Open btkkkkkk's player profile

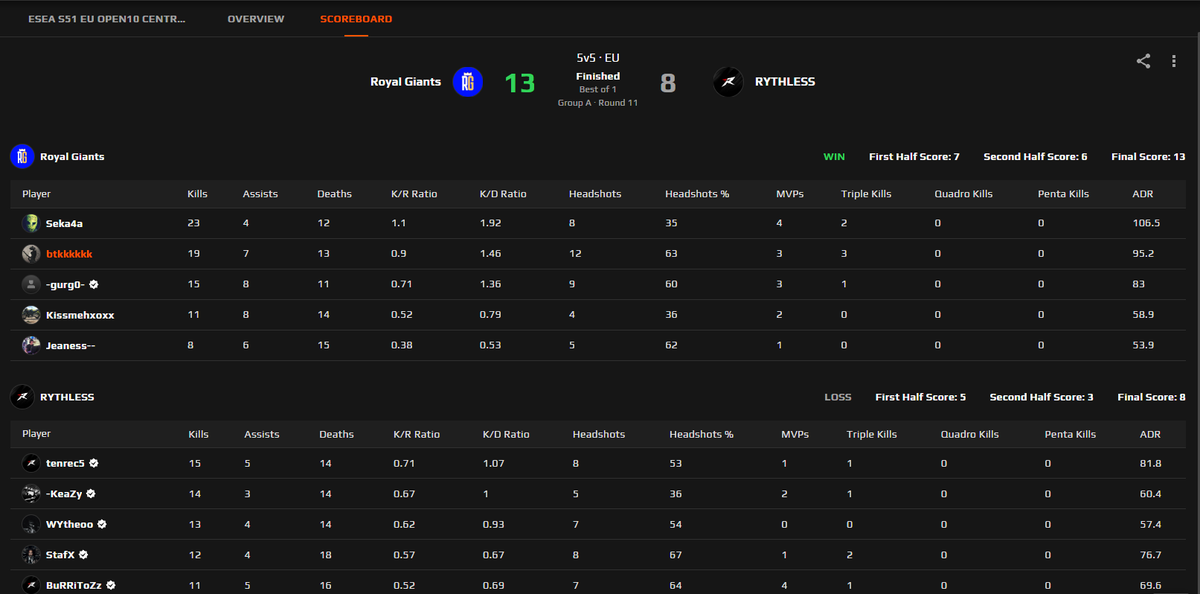point(69,254)
